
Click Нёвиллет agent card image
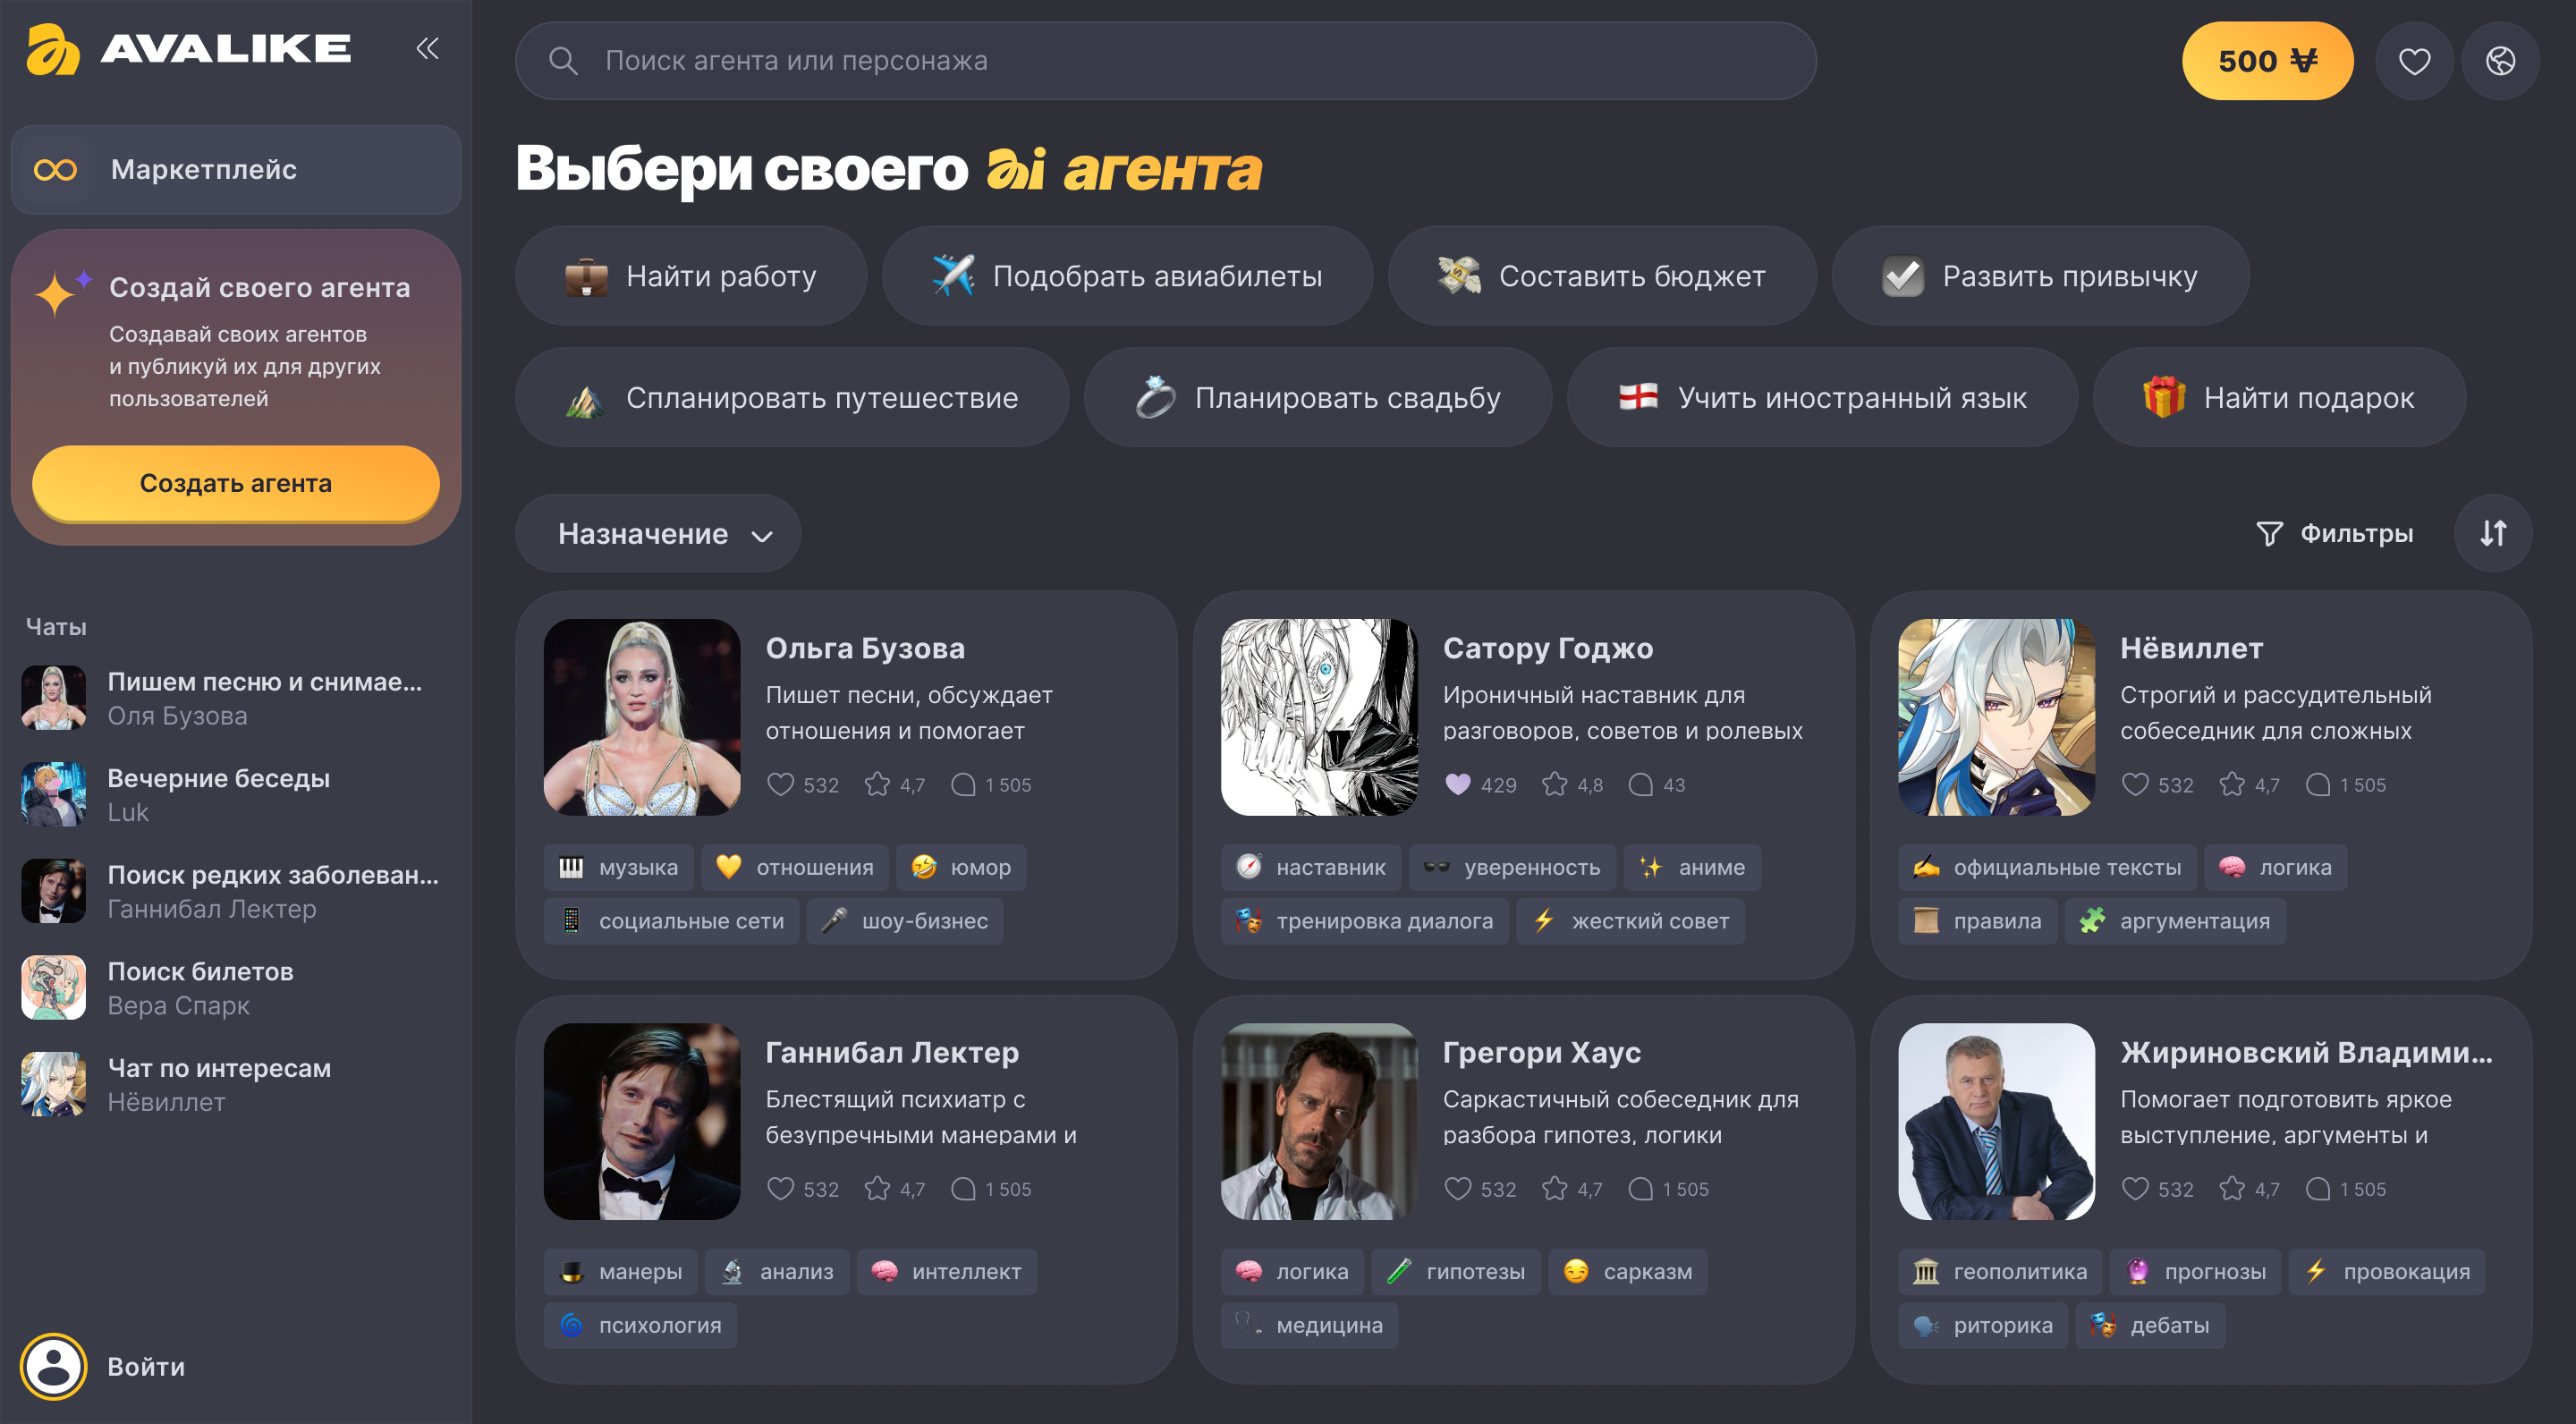pos(1997,717)
